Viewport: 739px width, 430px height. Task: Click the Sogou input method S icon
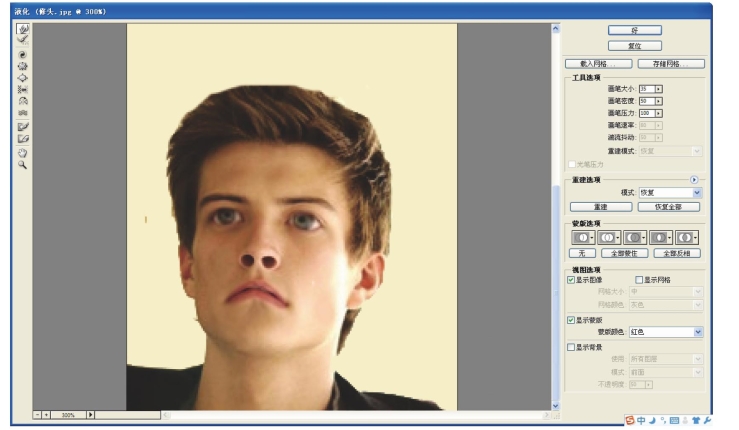tap(630, 421)
